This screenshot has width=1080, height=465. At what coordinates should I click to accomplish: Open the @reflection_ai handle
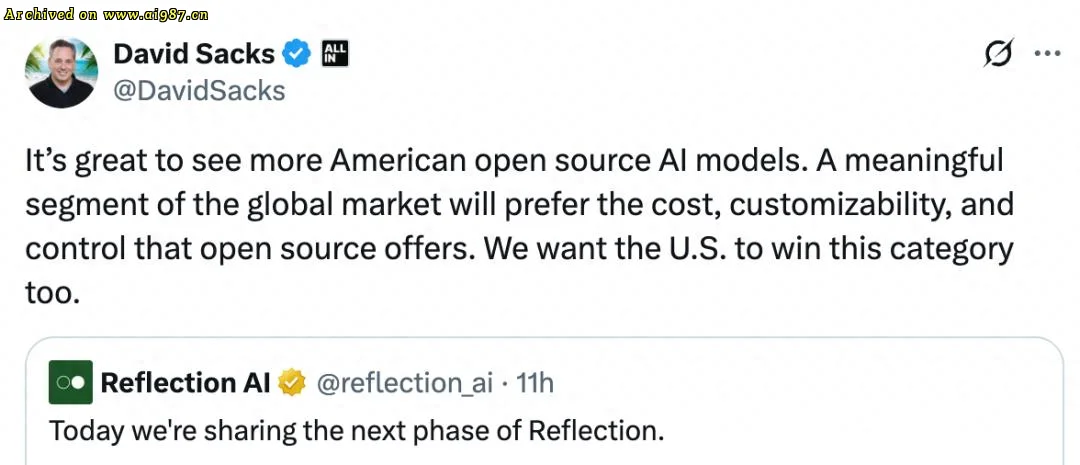point(403,382)
